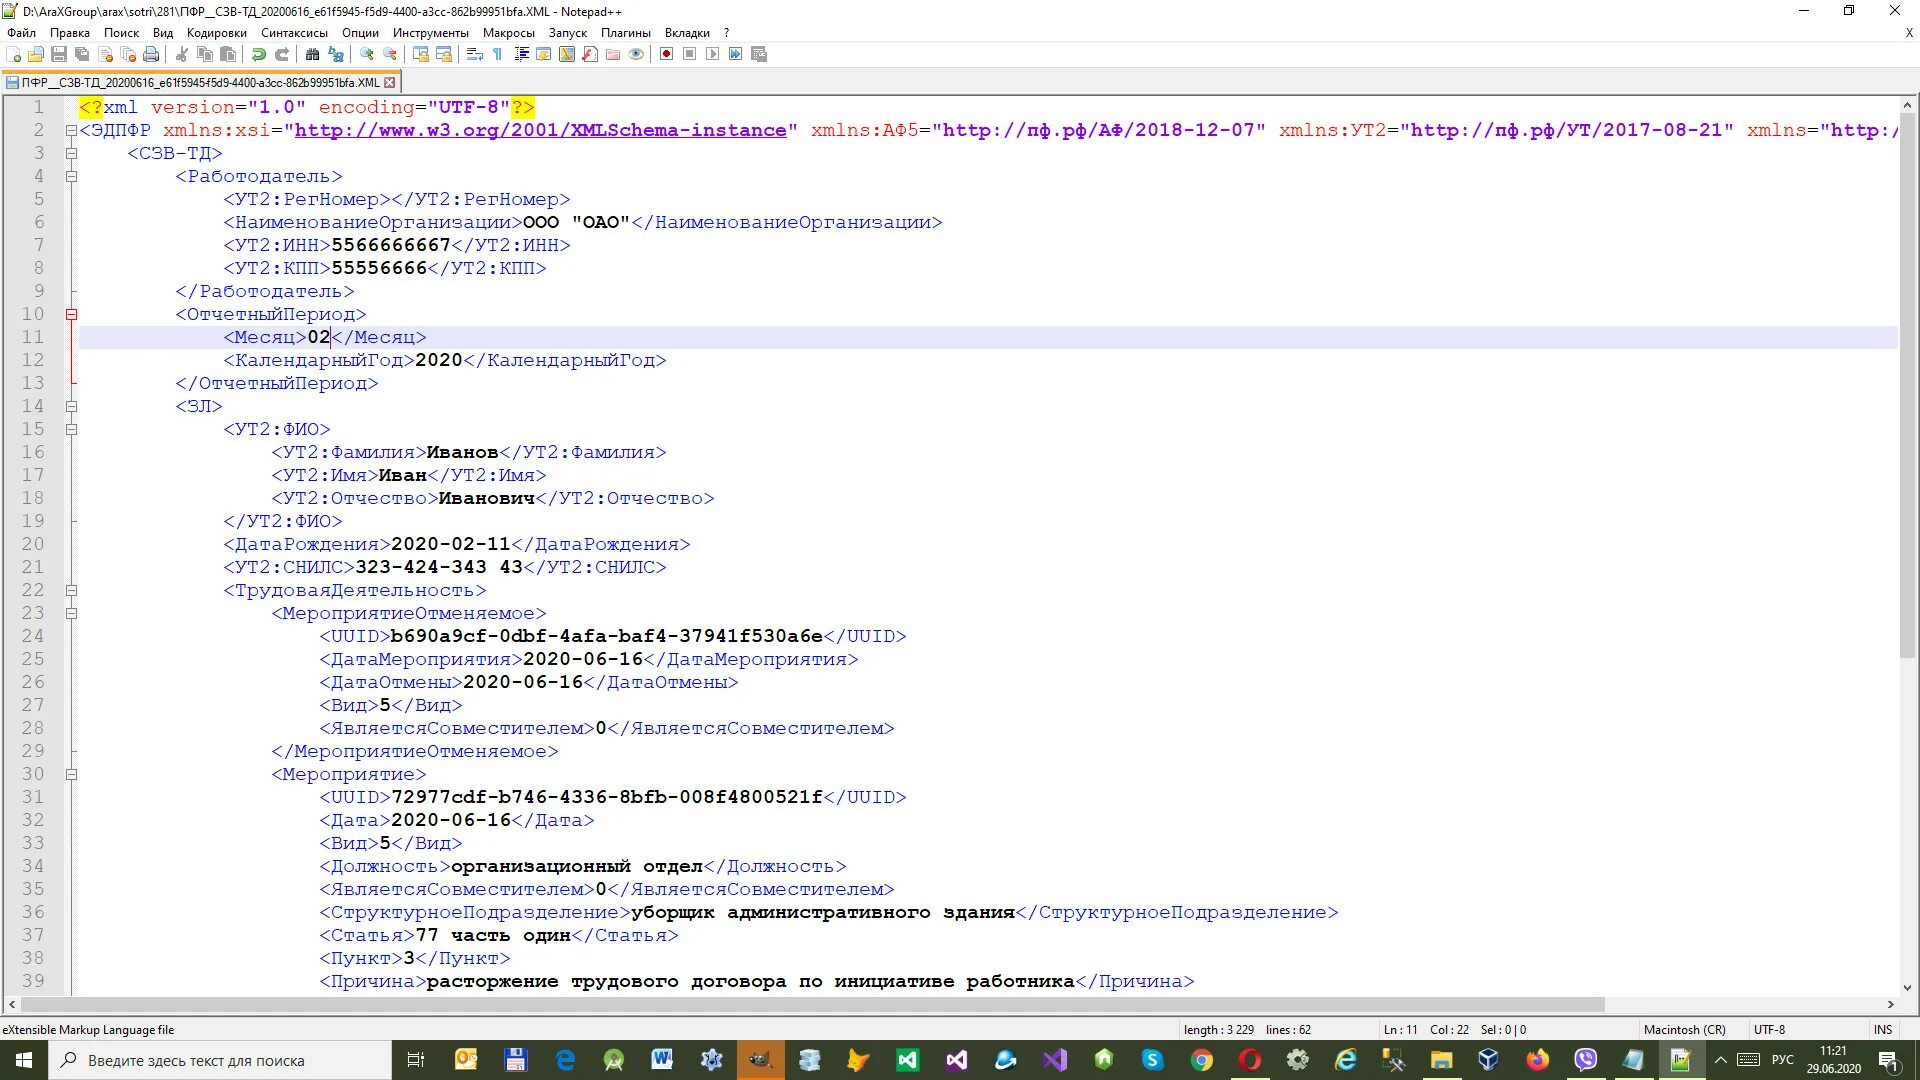
Task: Toggle the Function List toolbar icon
Action: click(590, 54)
